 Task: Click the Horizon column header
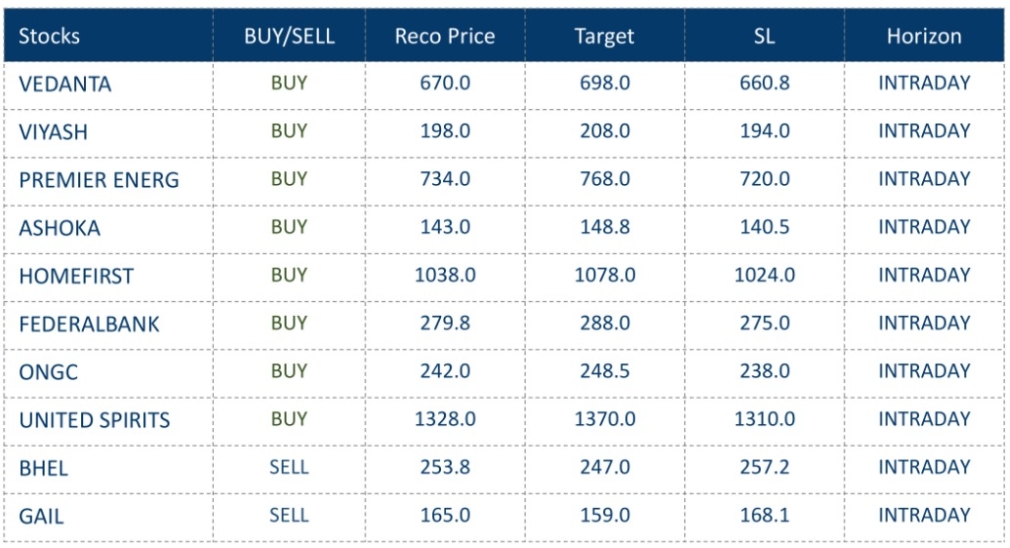(x=924, y=36)
